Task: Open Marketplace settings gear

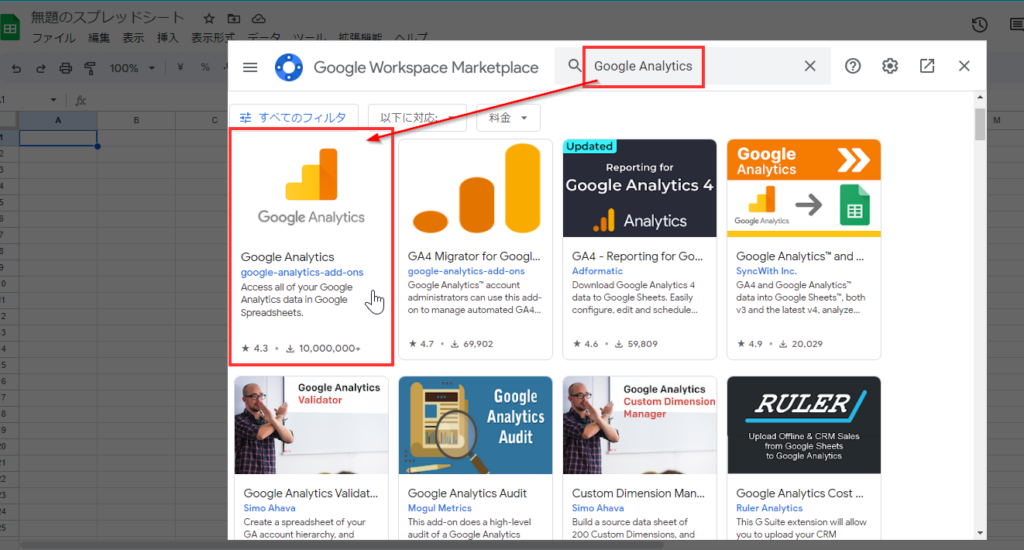Action: coord(889,65)
